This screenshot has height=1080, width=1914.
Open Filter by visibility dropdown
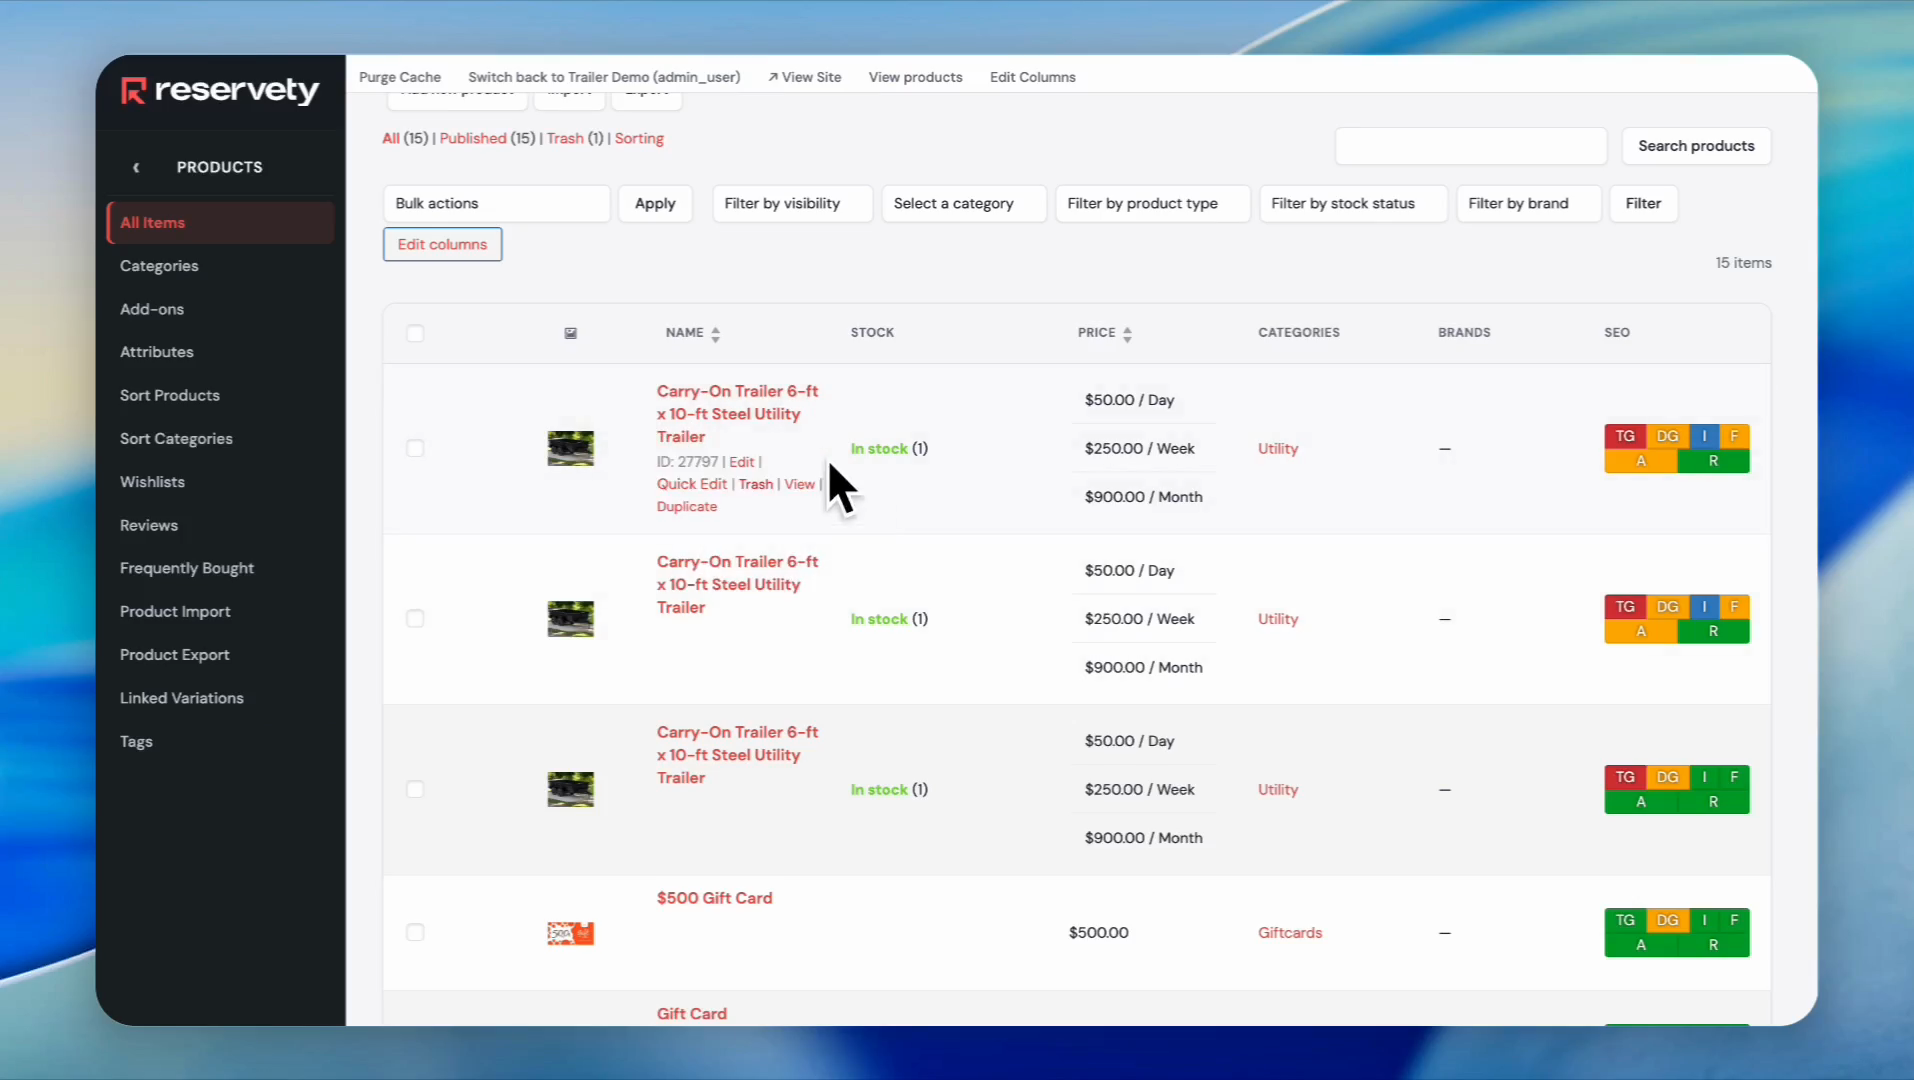coord(792,203)
